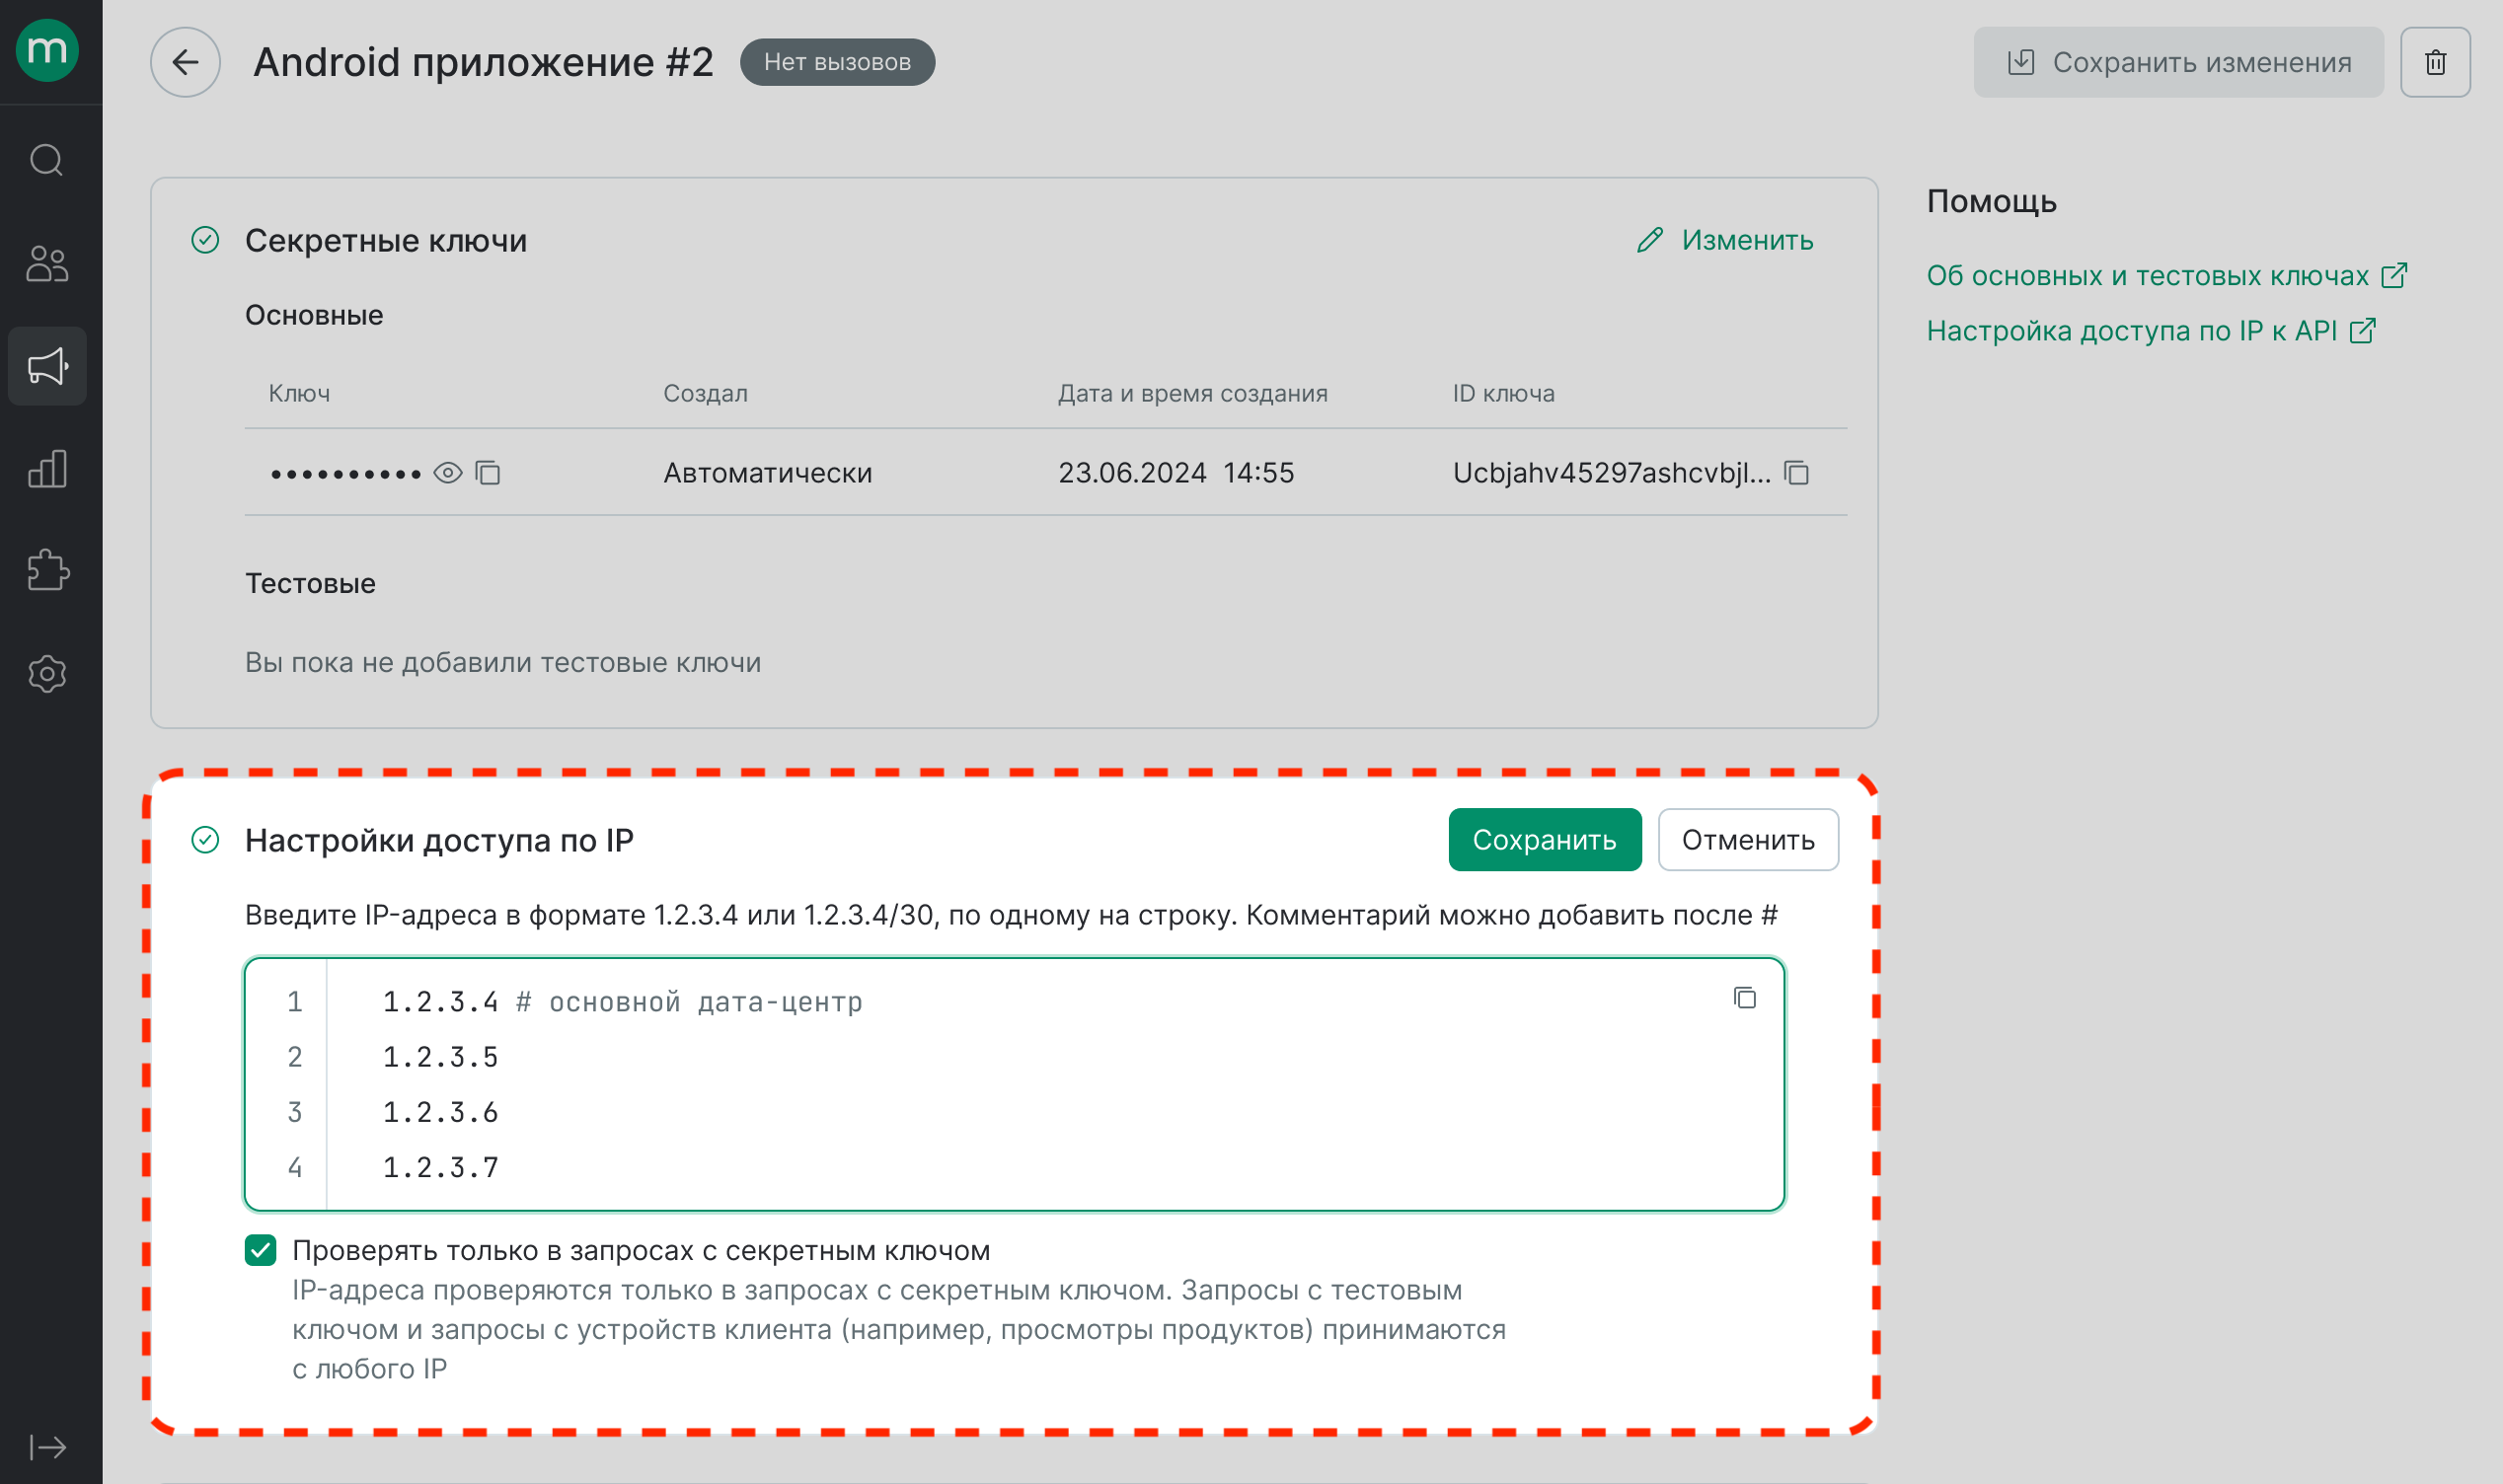Click the line 1.2.3.6 in the editor
This screenshot has height=1484, width=2503.
point(440,1112)
